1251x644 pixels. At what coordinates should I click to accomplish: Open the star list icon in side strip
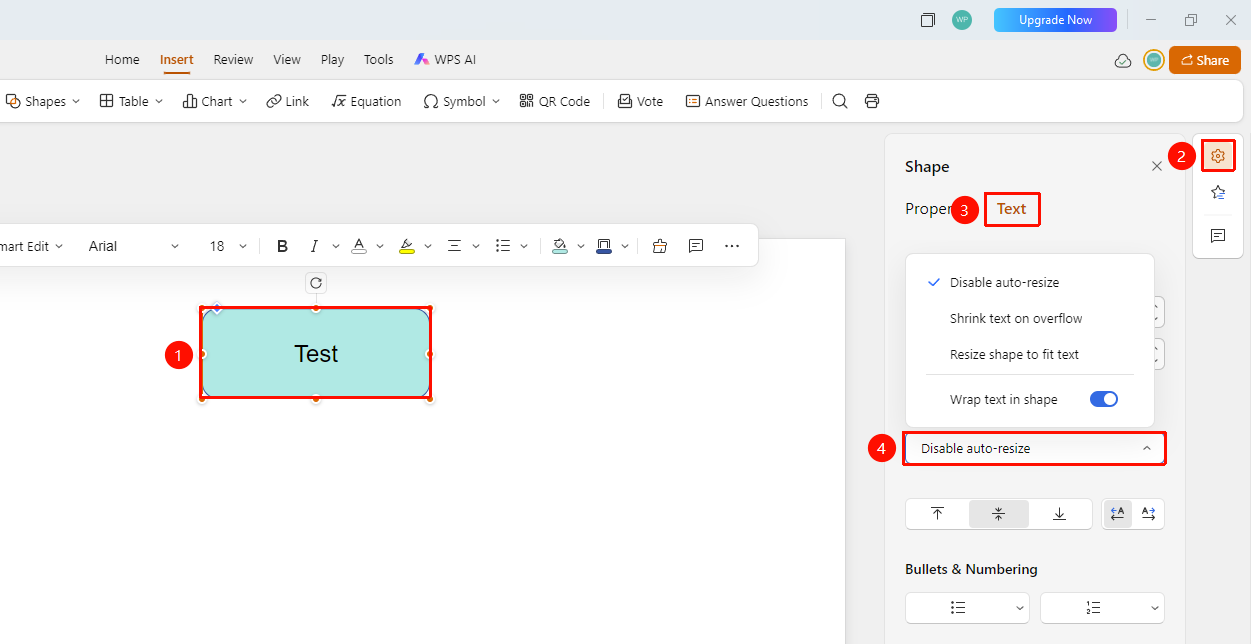point(1218,193)
